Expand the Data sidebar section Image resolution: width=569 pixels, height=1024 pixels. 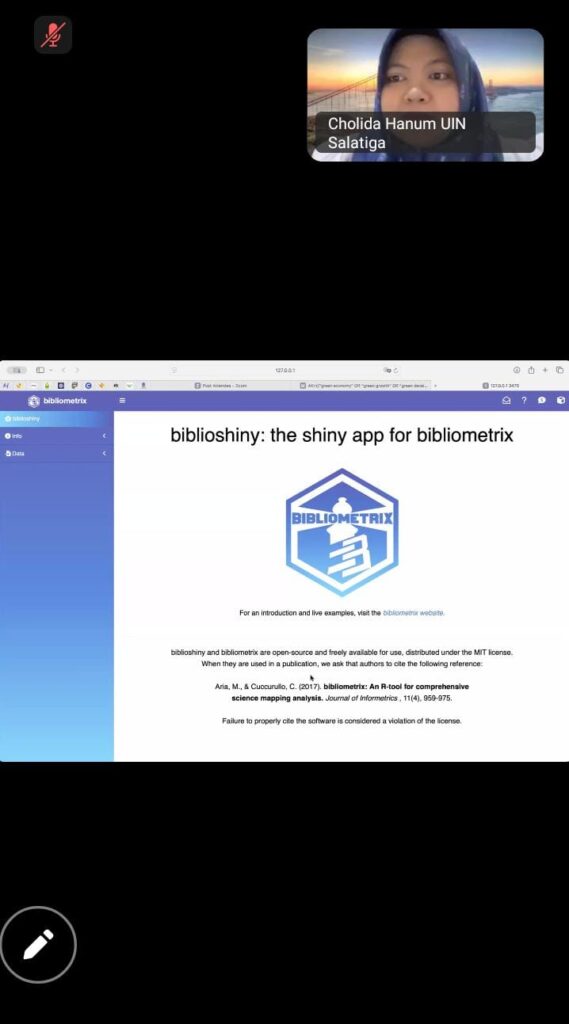coord(56,453)
